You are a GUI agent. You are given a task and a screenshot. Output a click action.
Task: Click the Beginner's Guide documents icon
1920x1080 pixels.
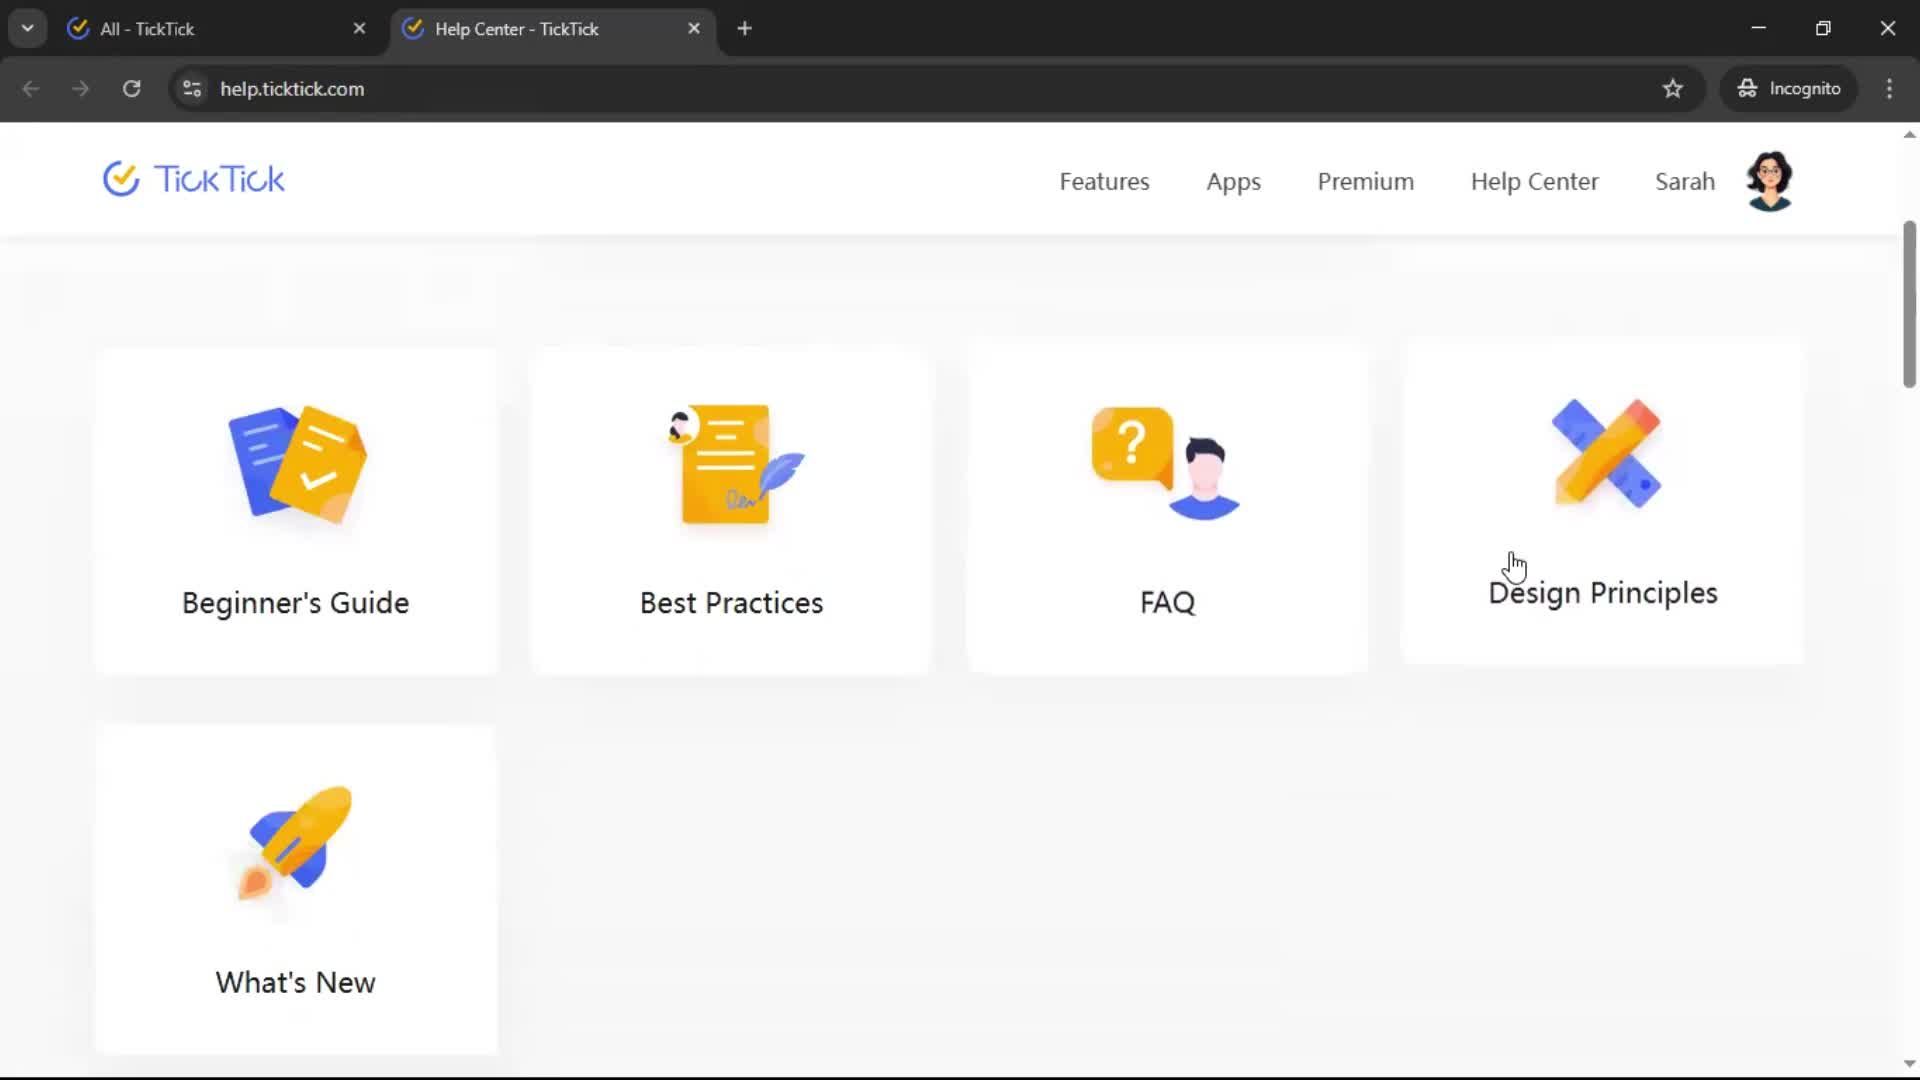297,464
